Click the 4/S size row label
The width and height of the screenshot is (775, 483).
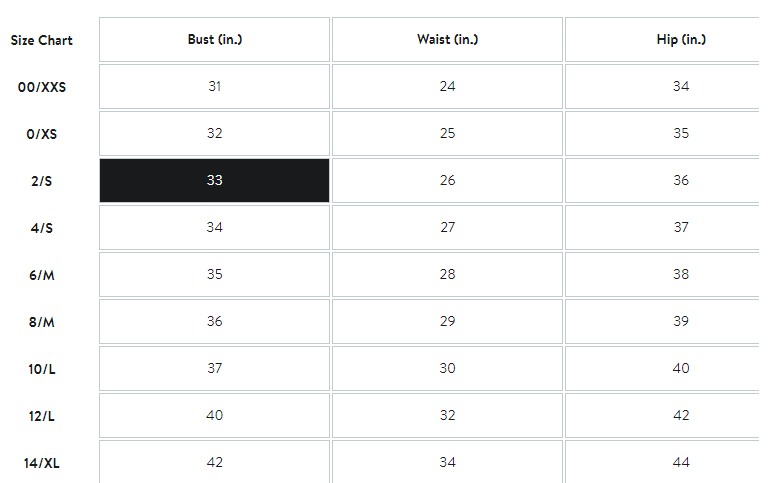pyautogui.click(x=41, y=228)
